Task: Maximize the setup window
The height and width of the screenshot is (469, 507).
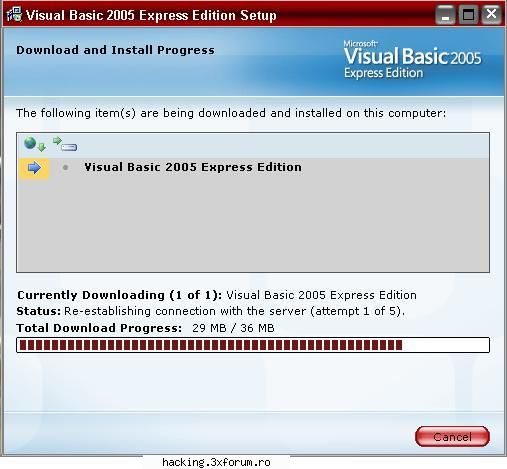Action: [468, 15]
